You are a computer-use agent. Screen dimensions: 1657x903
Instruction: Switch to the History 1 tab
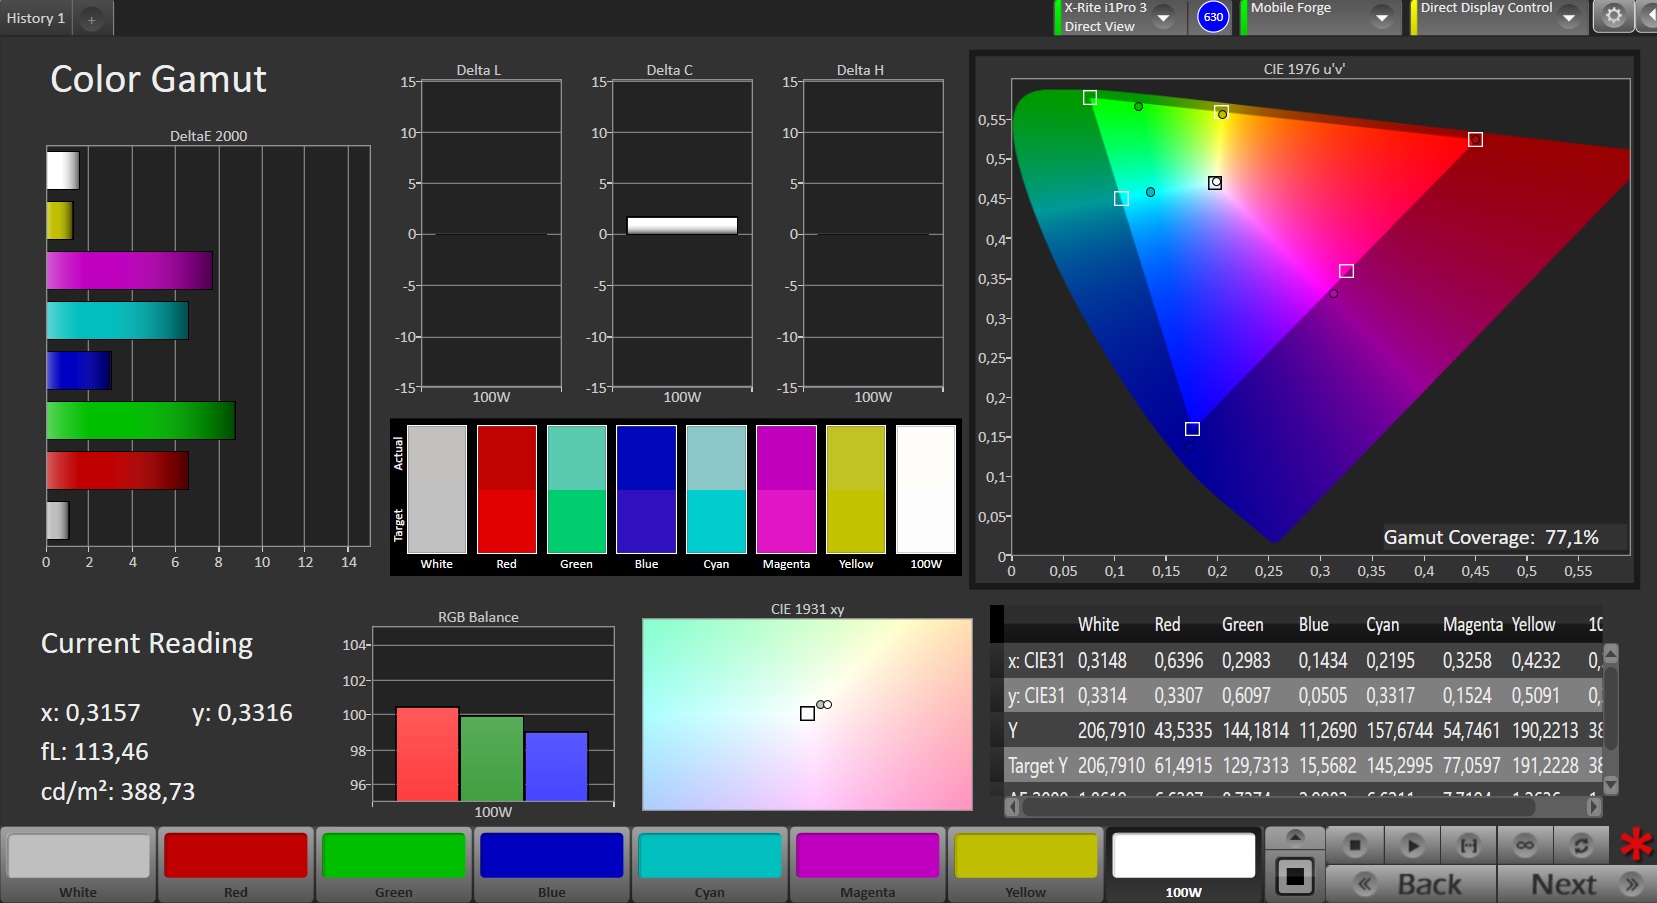click(36, 18)
